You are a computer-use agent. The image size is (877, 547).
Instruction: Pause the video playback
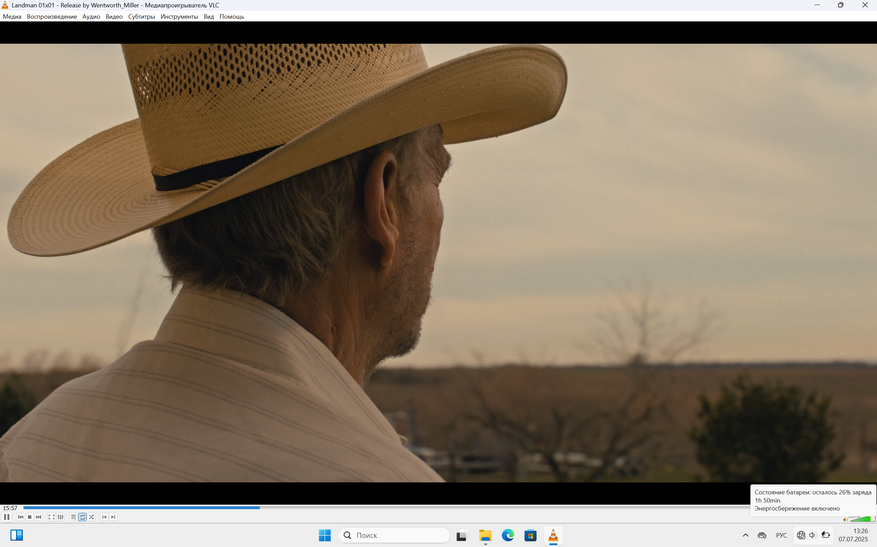7,517
